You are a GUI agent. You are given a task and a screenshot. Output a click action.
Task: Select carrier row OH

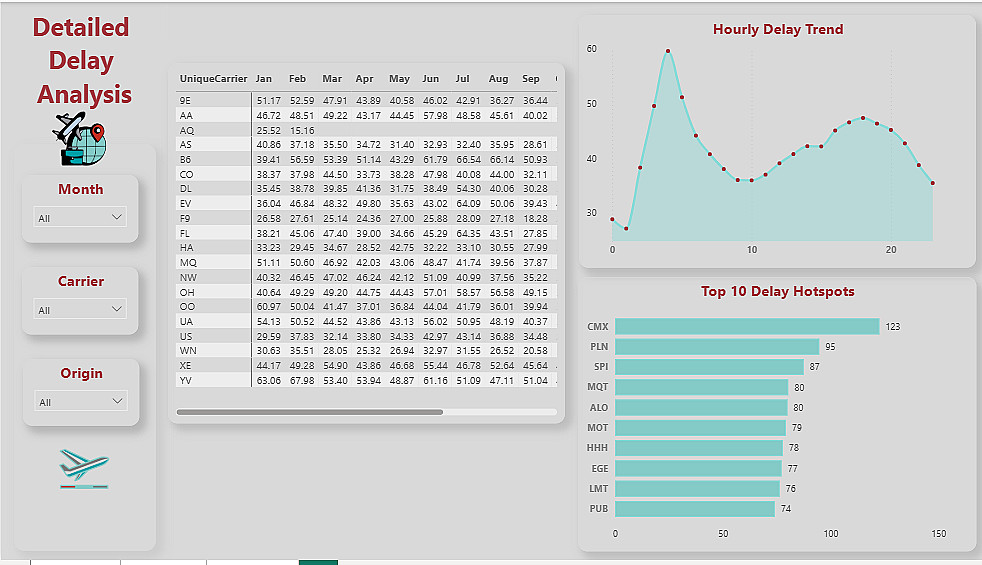[x=366, y=293]
